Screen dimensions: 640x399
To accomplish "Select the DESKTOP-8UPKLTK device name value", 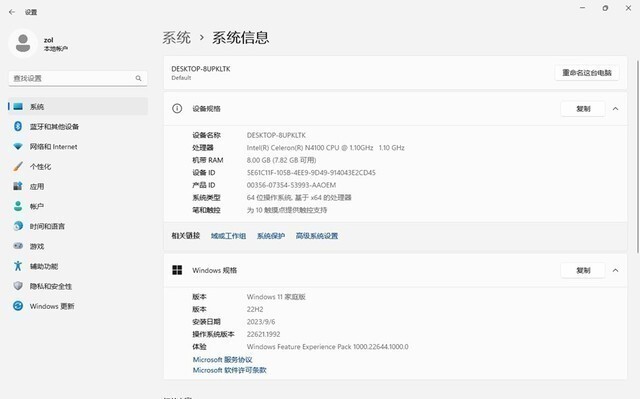I will [276, 135].
